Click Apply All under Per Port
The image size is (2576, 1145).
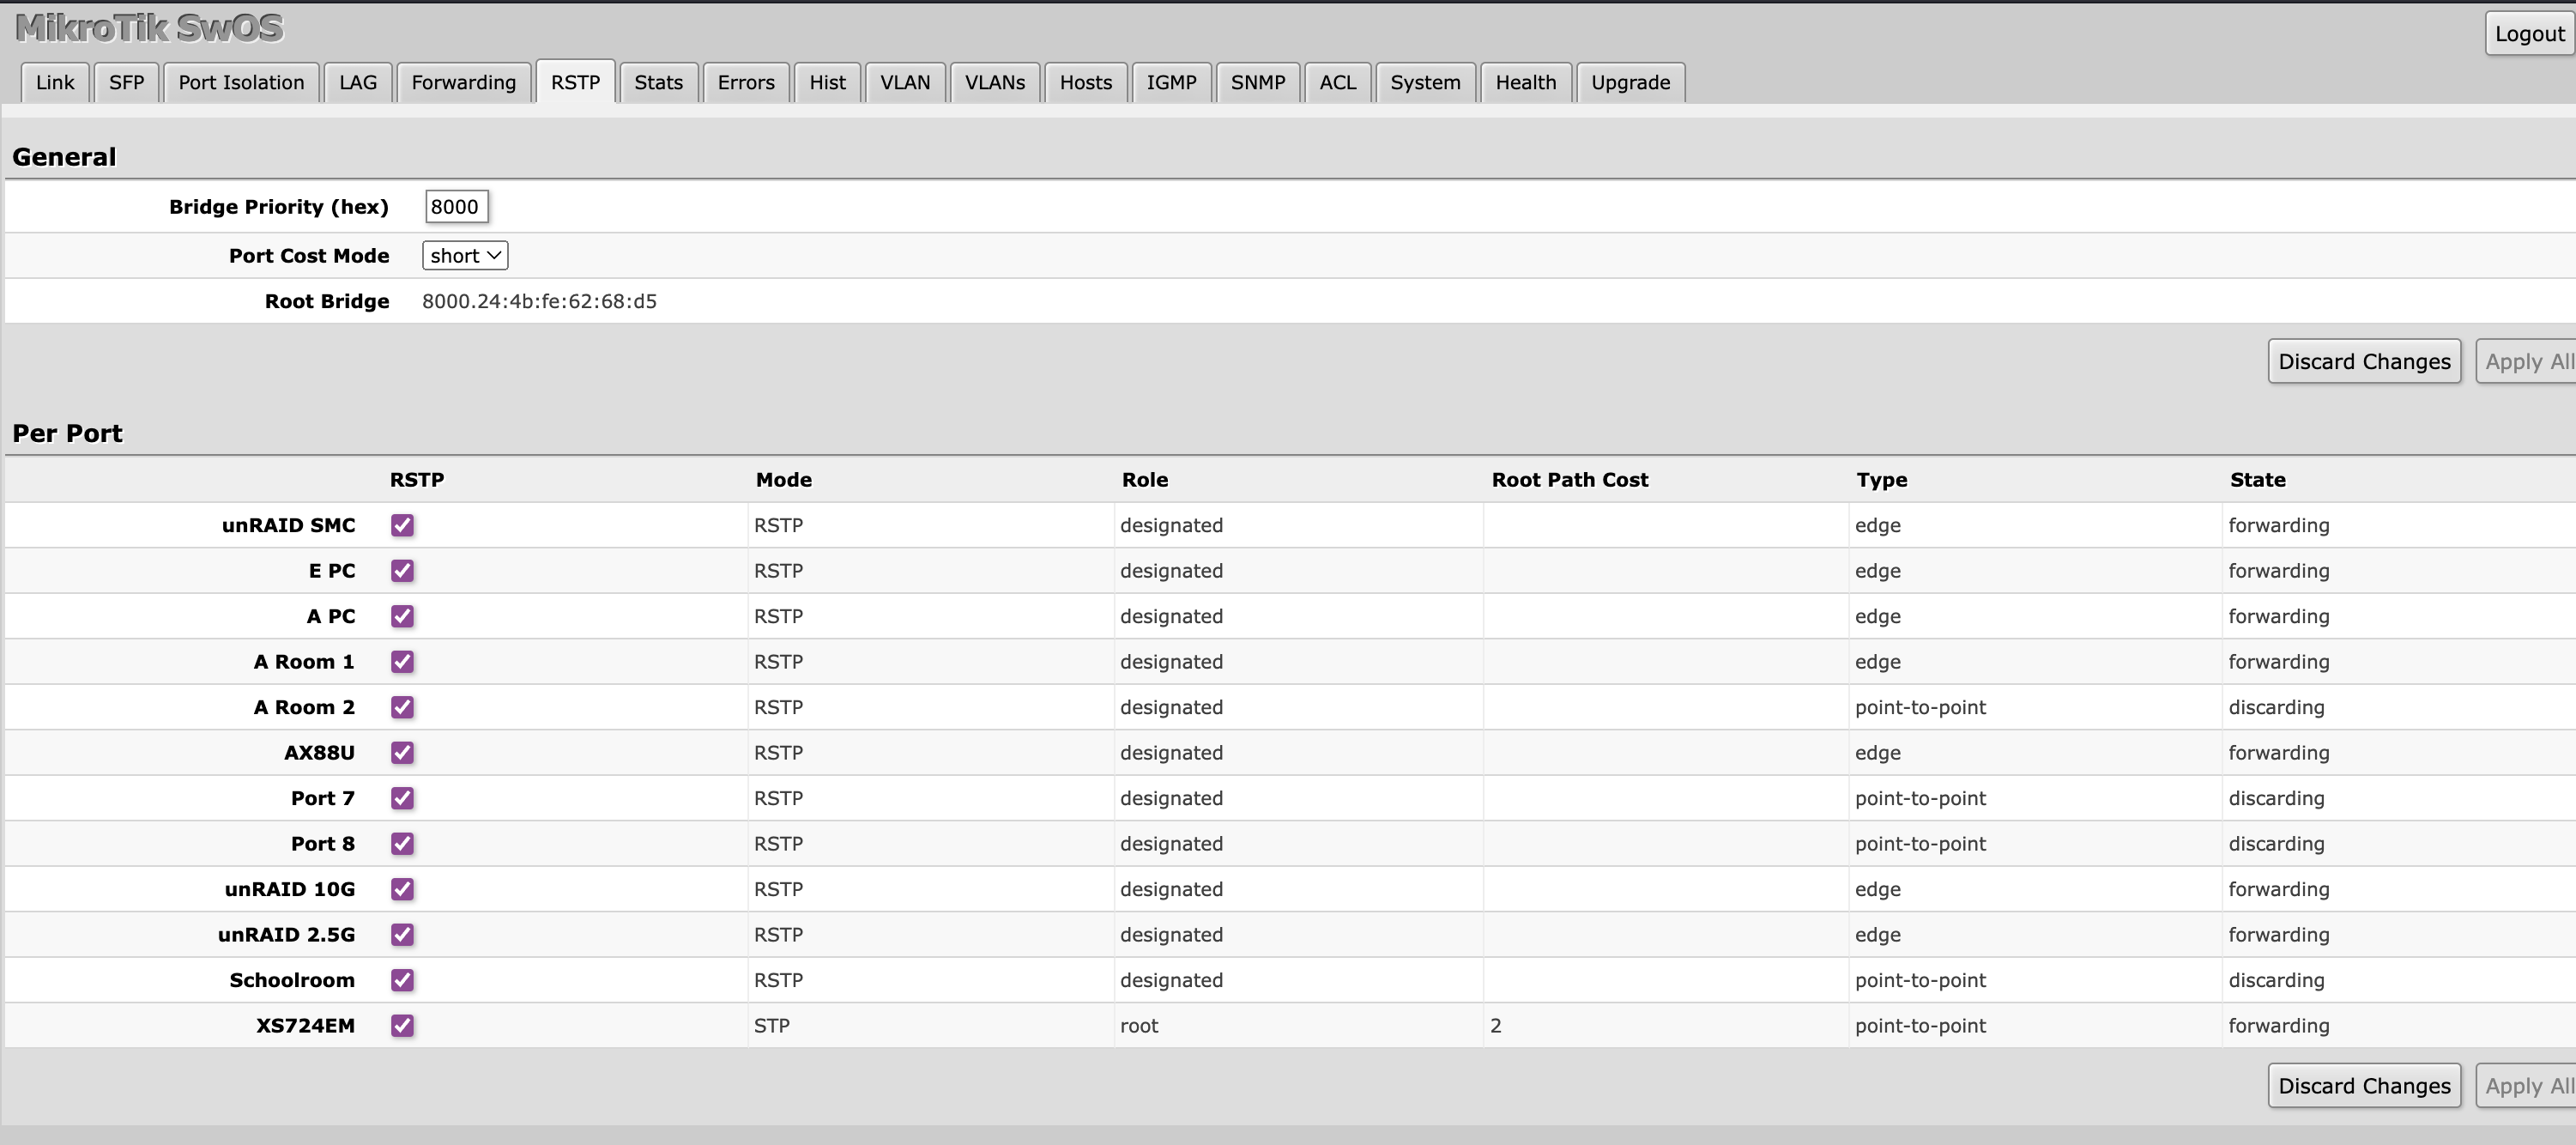tap(2527, 1086)
